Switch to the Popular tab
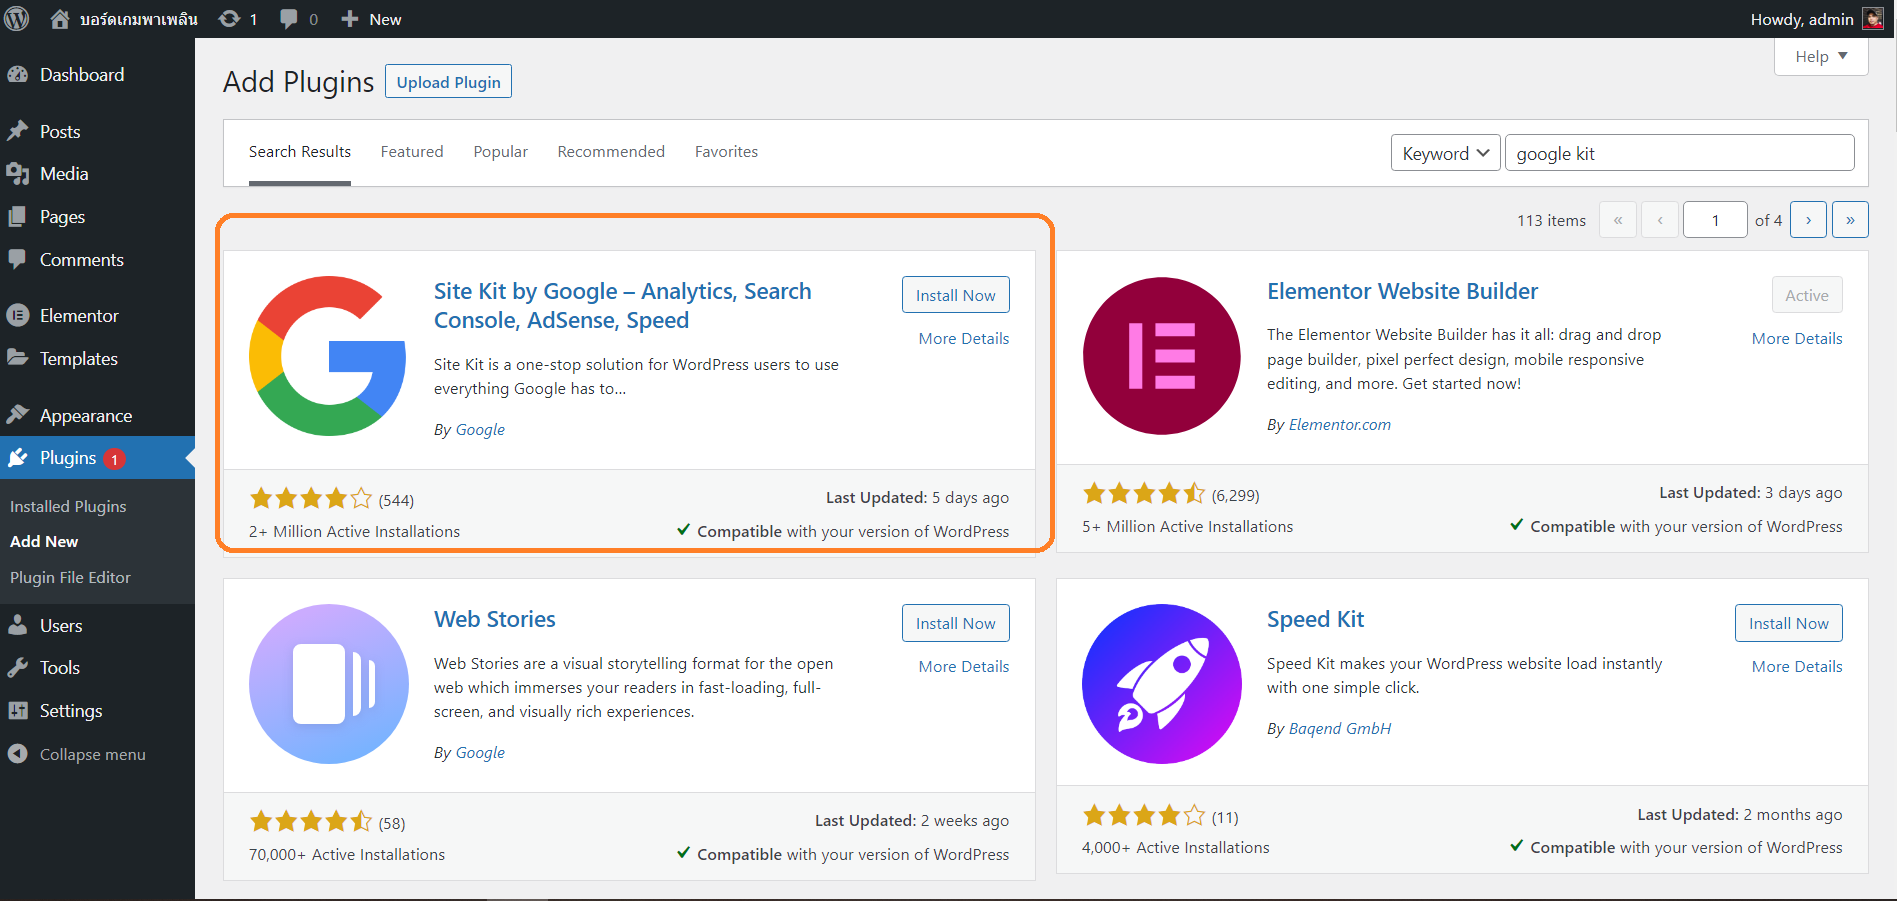The width and height of the screenshot is (1897, 901). (500, 152)
